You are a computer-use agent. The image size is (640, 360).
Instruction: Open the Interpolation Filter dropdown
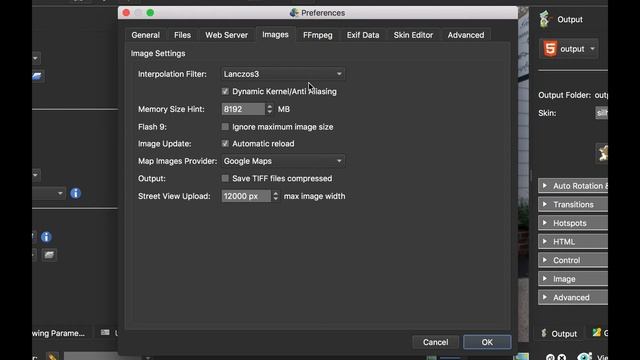pos(283,74)
